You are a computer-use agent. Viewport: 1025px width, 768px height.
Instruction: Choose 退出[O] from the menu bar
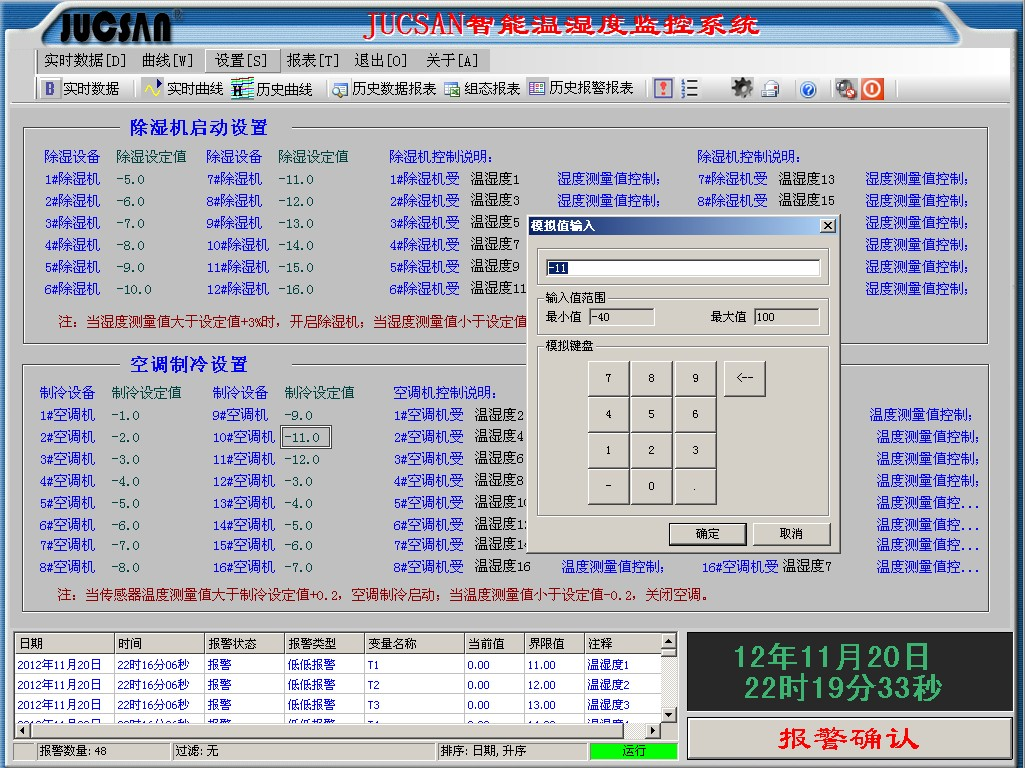[381, 61]
